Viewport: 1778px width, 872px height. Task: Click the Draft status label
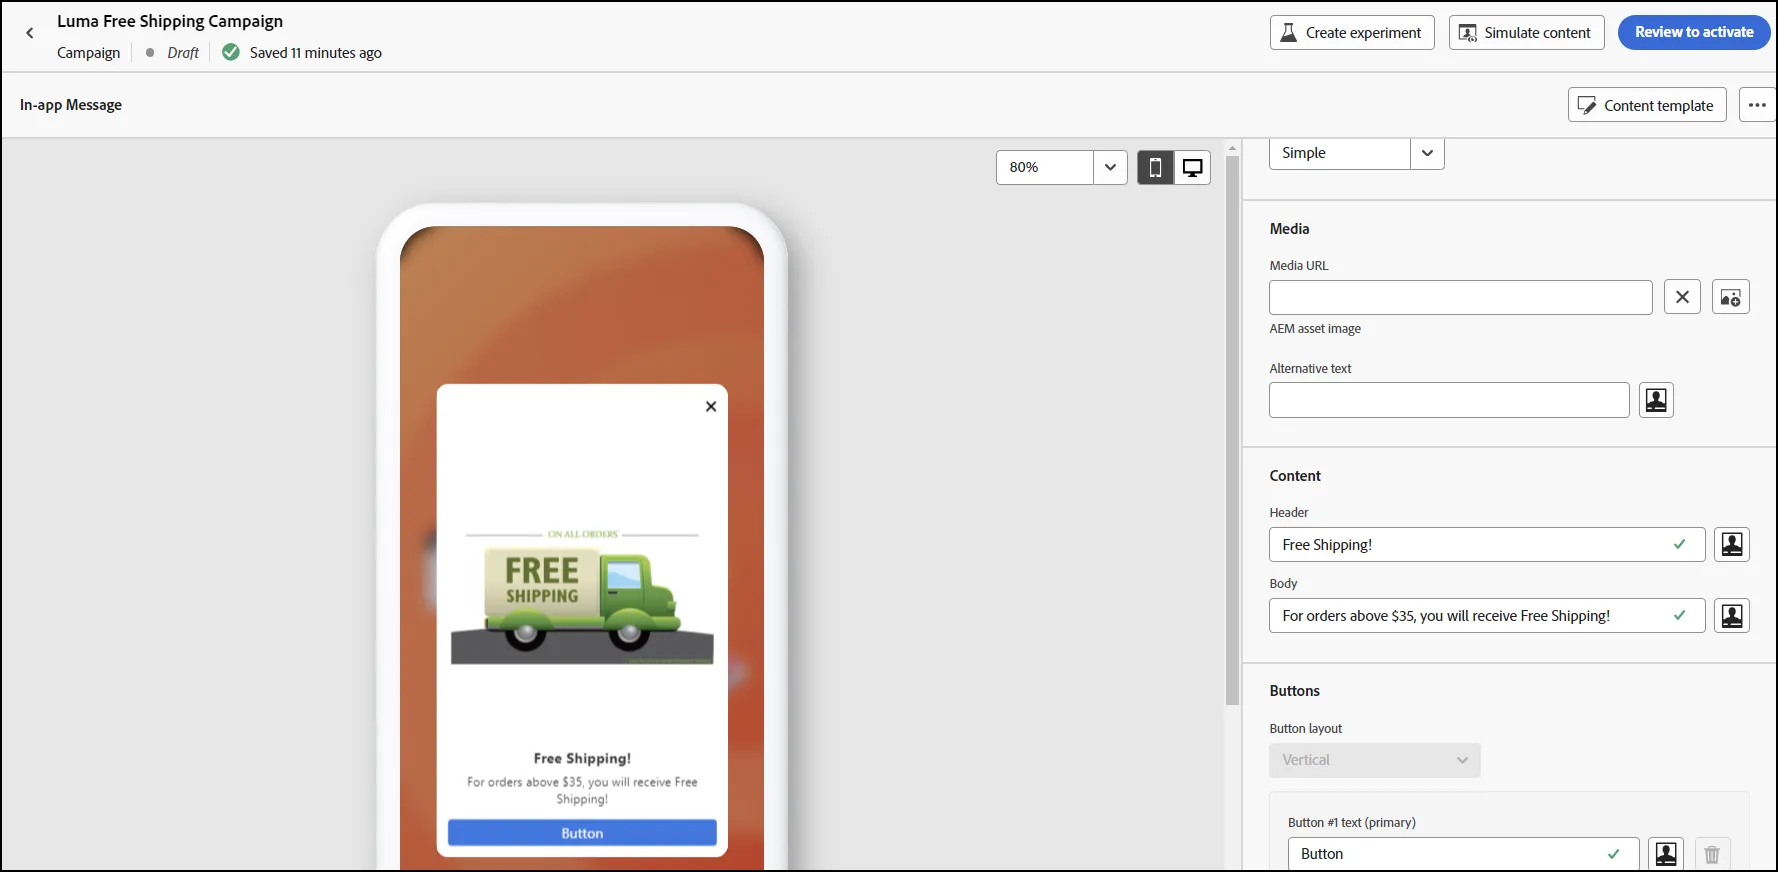[x=183, y=53]
